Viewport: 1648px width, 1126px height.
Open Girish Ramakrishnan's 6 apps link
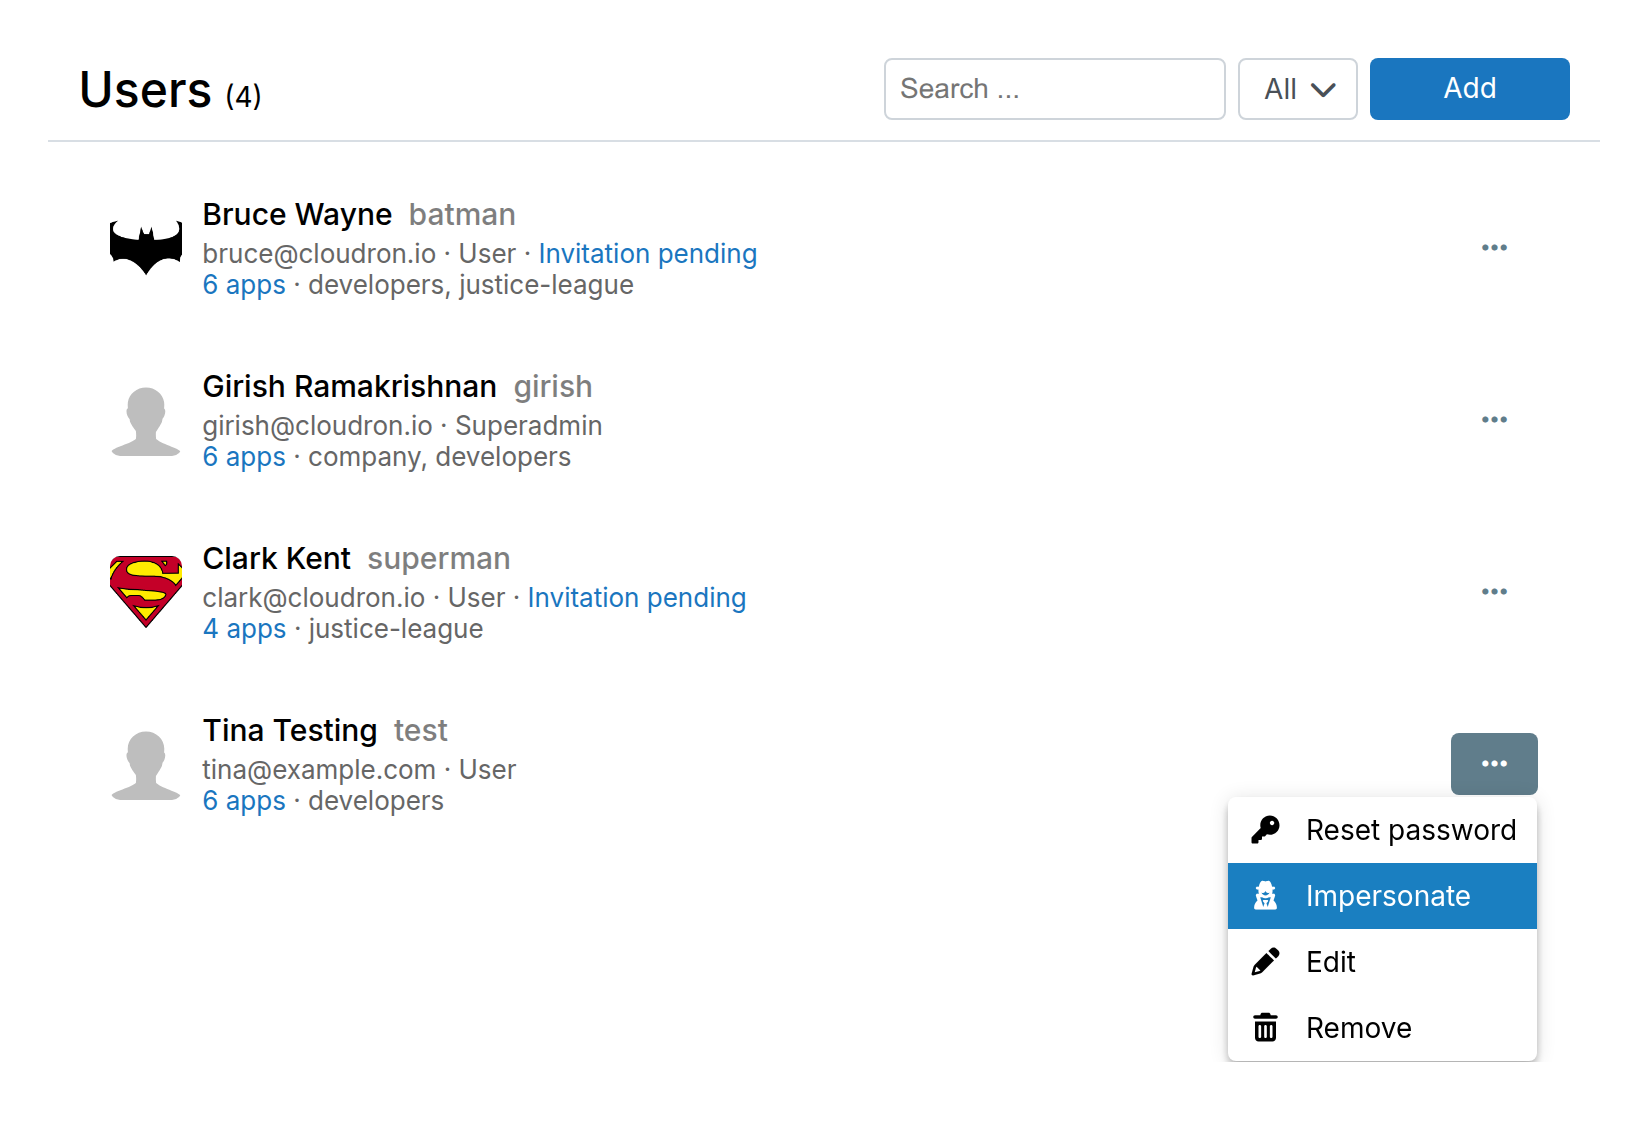244,457
